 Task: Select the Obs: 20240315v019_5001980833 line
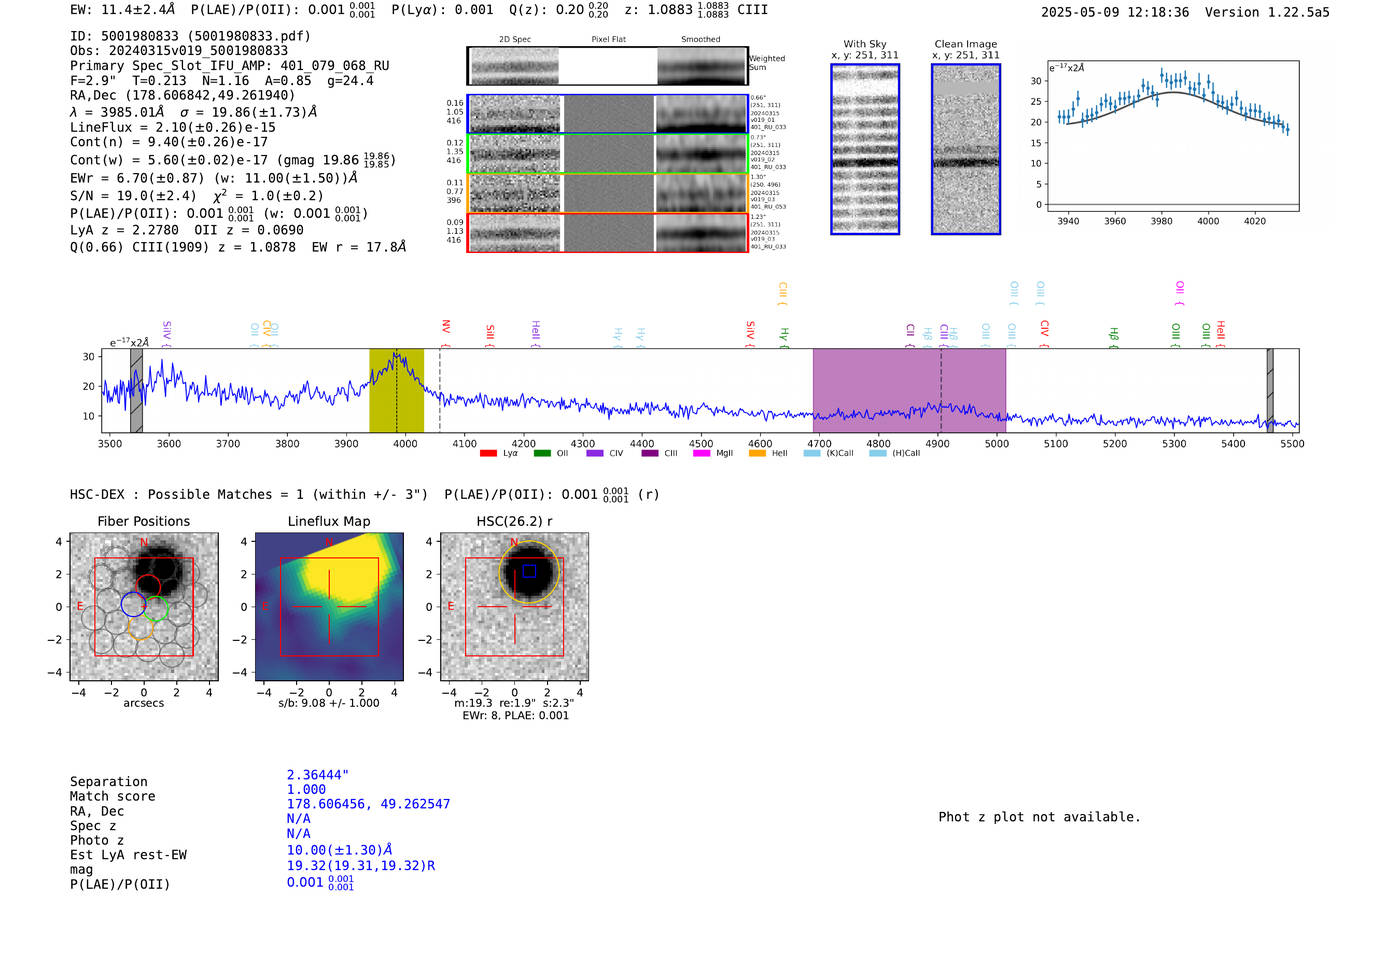coord(179,51)
